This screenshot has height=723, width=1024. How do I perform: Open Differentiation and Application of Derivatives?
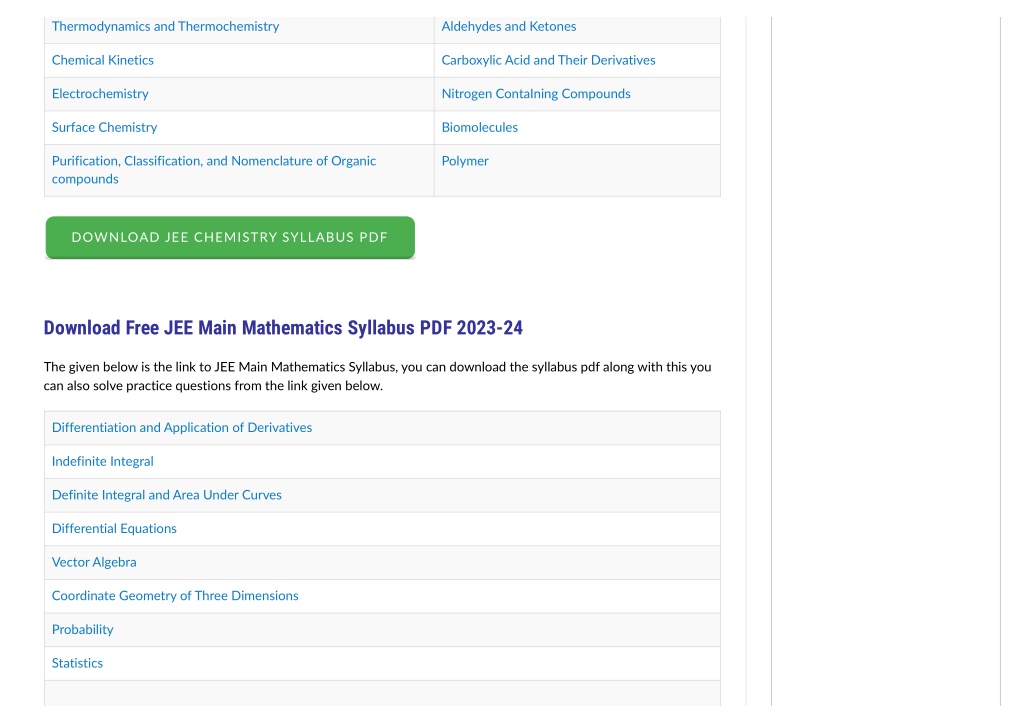(182, 428)
